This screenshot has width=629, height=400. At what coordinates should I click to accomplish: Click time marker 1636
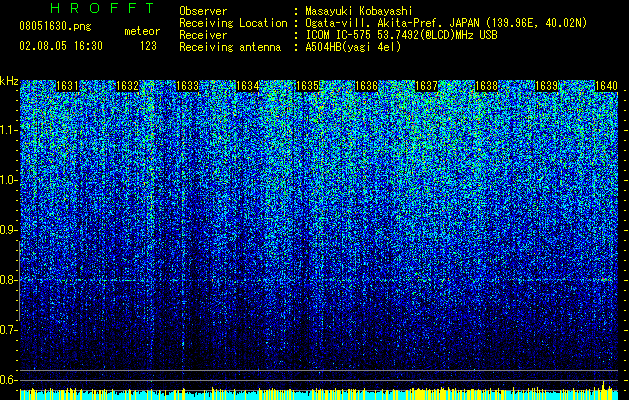pyautogui.click(x=367, y=86)
